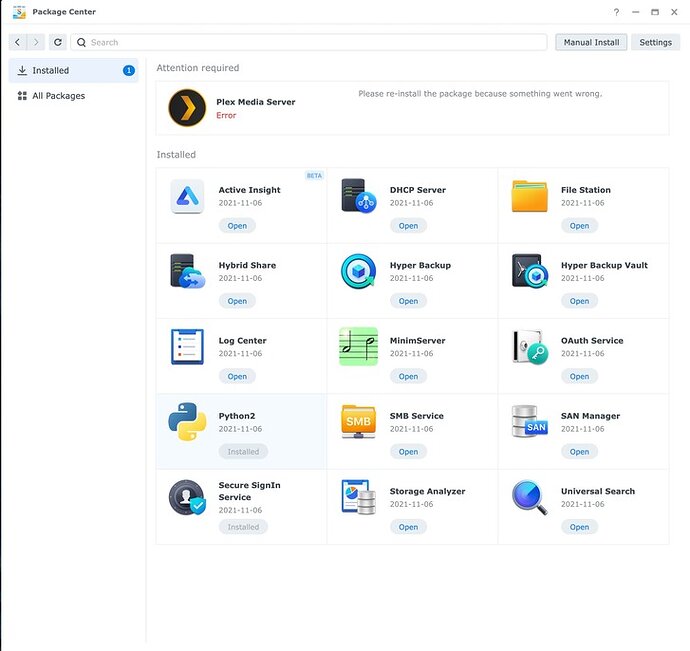Click the grid icon next to All Packages

pyautogui.click(x=22, y=96)
